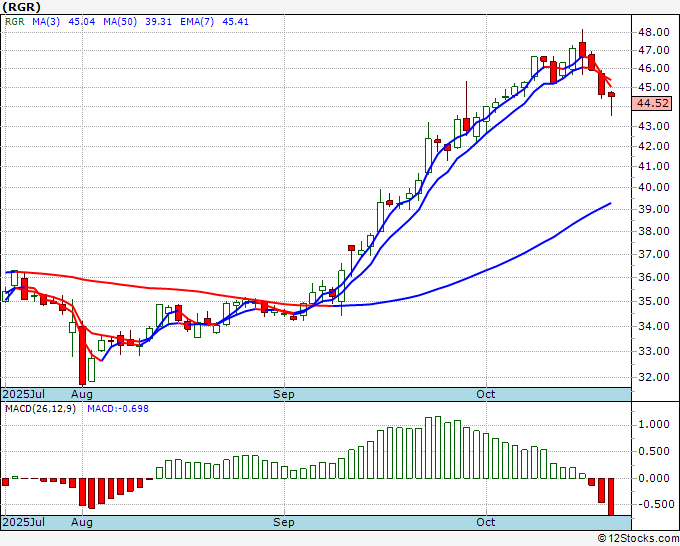The height and width of the screenshot is (546, 680).
Task: Click Aug on the price chart date axis
Action: pos(82,394)
